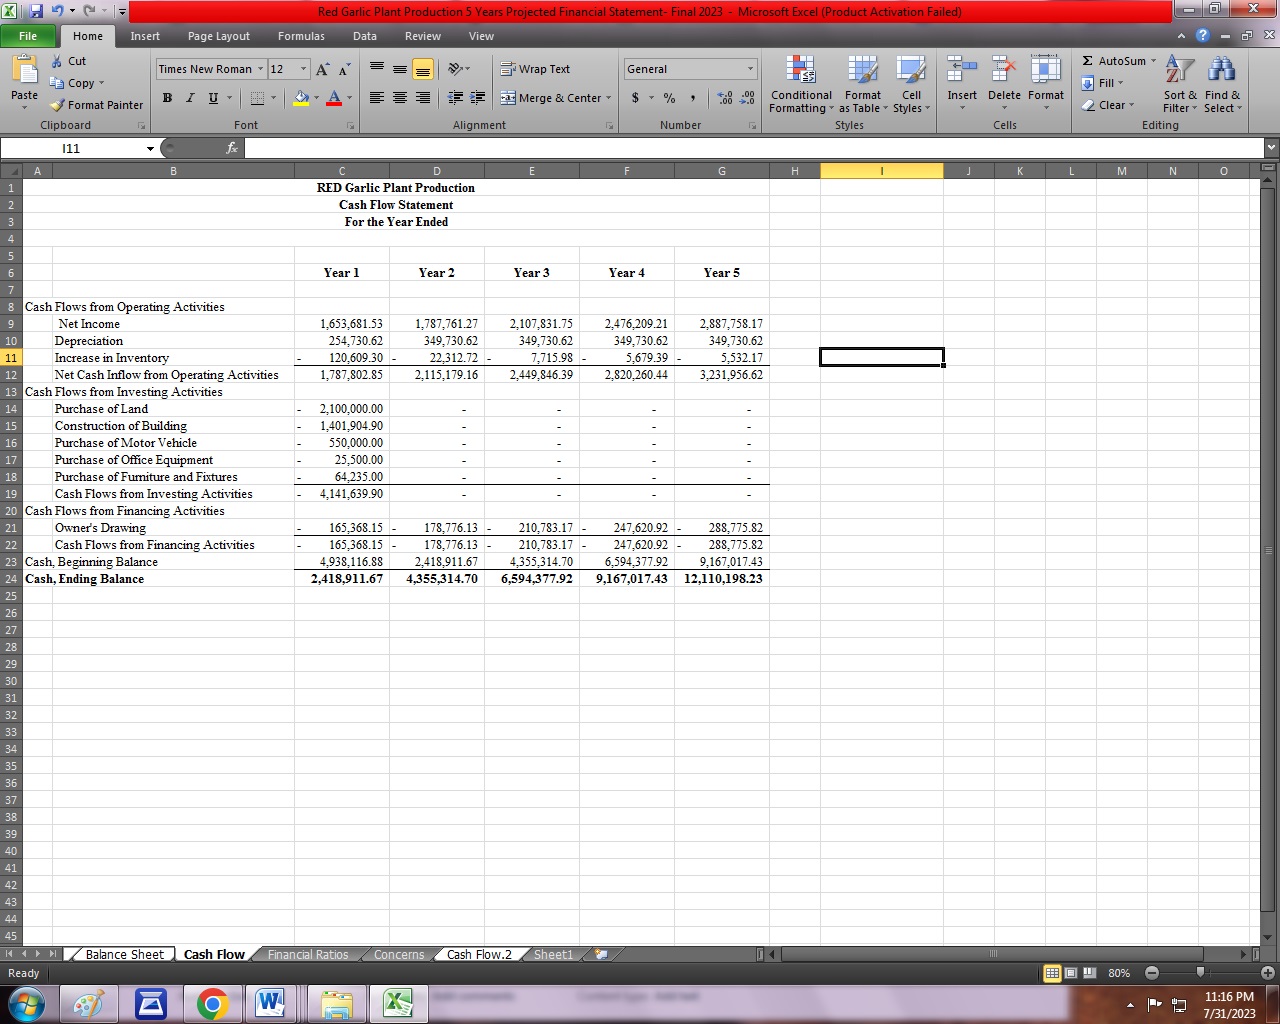This screenshot has height=1024, width=1280.
Task: Toggle Bold formatting
Action: (x=167, y=98)
